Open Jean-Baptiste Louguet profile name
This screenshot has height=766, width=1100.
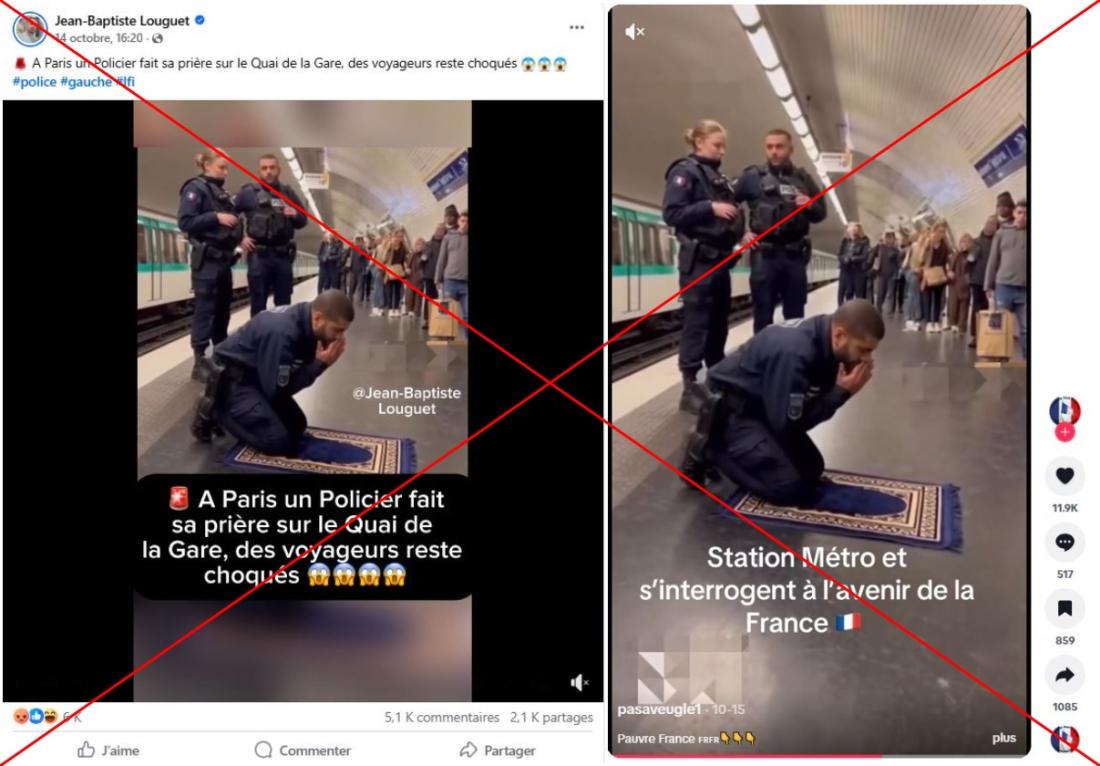pos(122,20)
